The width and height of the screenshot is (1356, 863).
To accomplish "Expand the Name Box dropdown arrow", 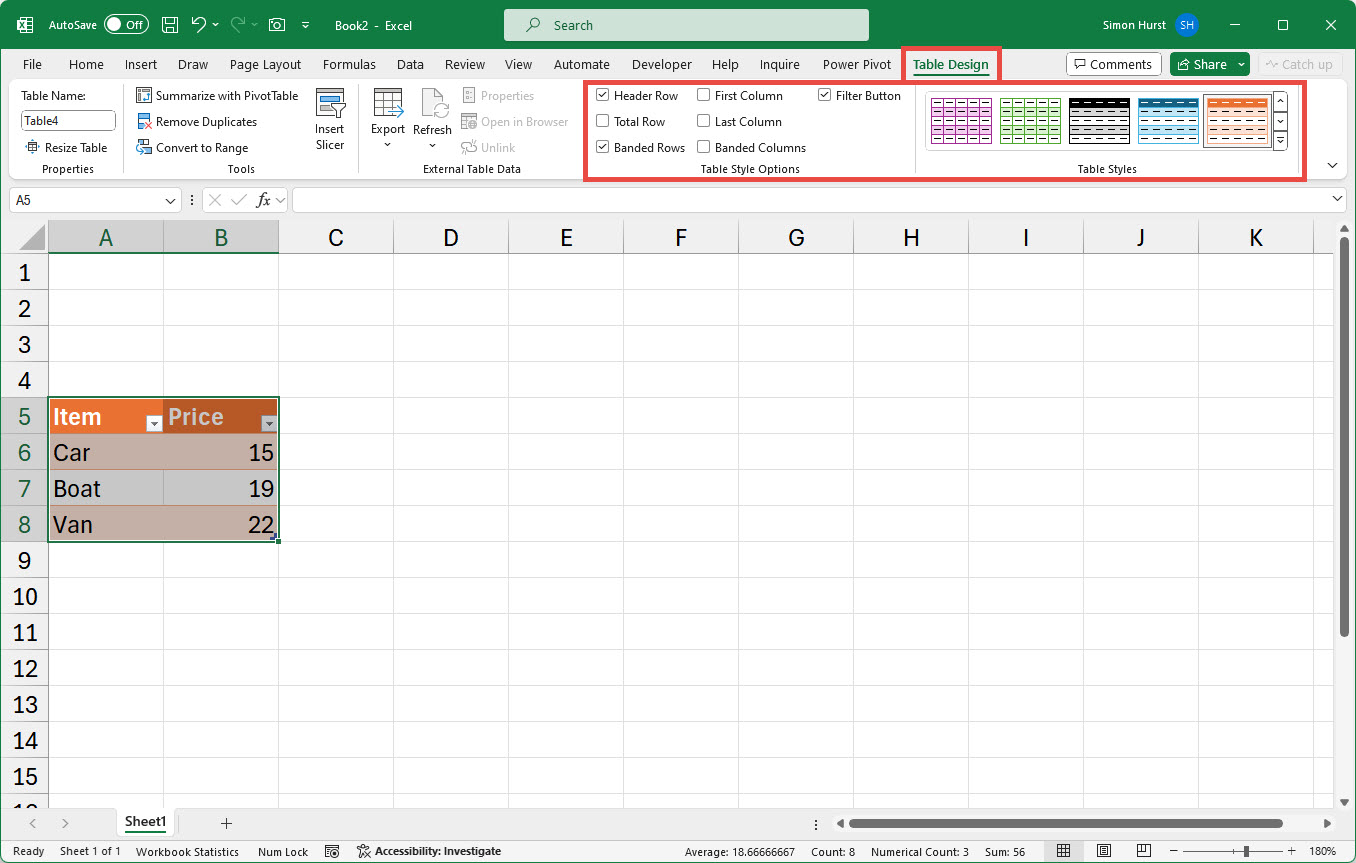I will point(170,201).
